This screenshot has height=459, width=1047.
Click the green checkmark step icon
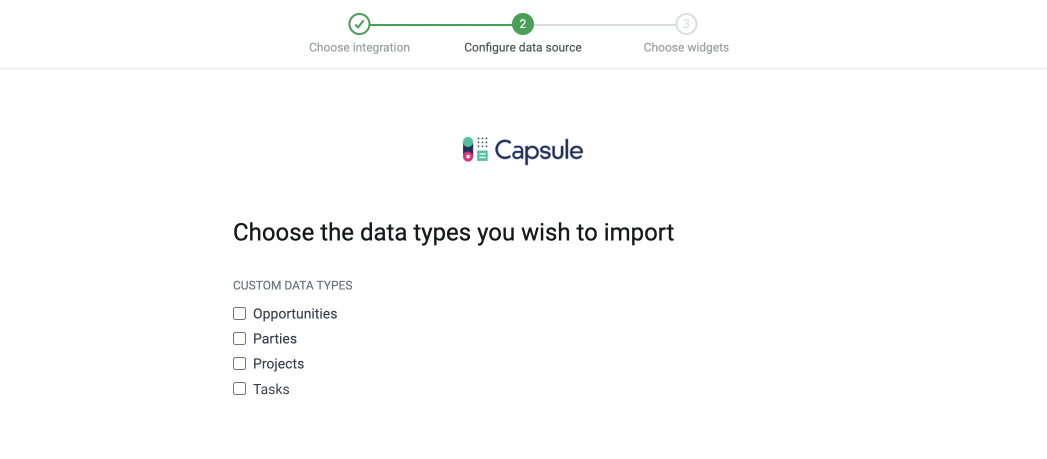pos(359,24)
